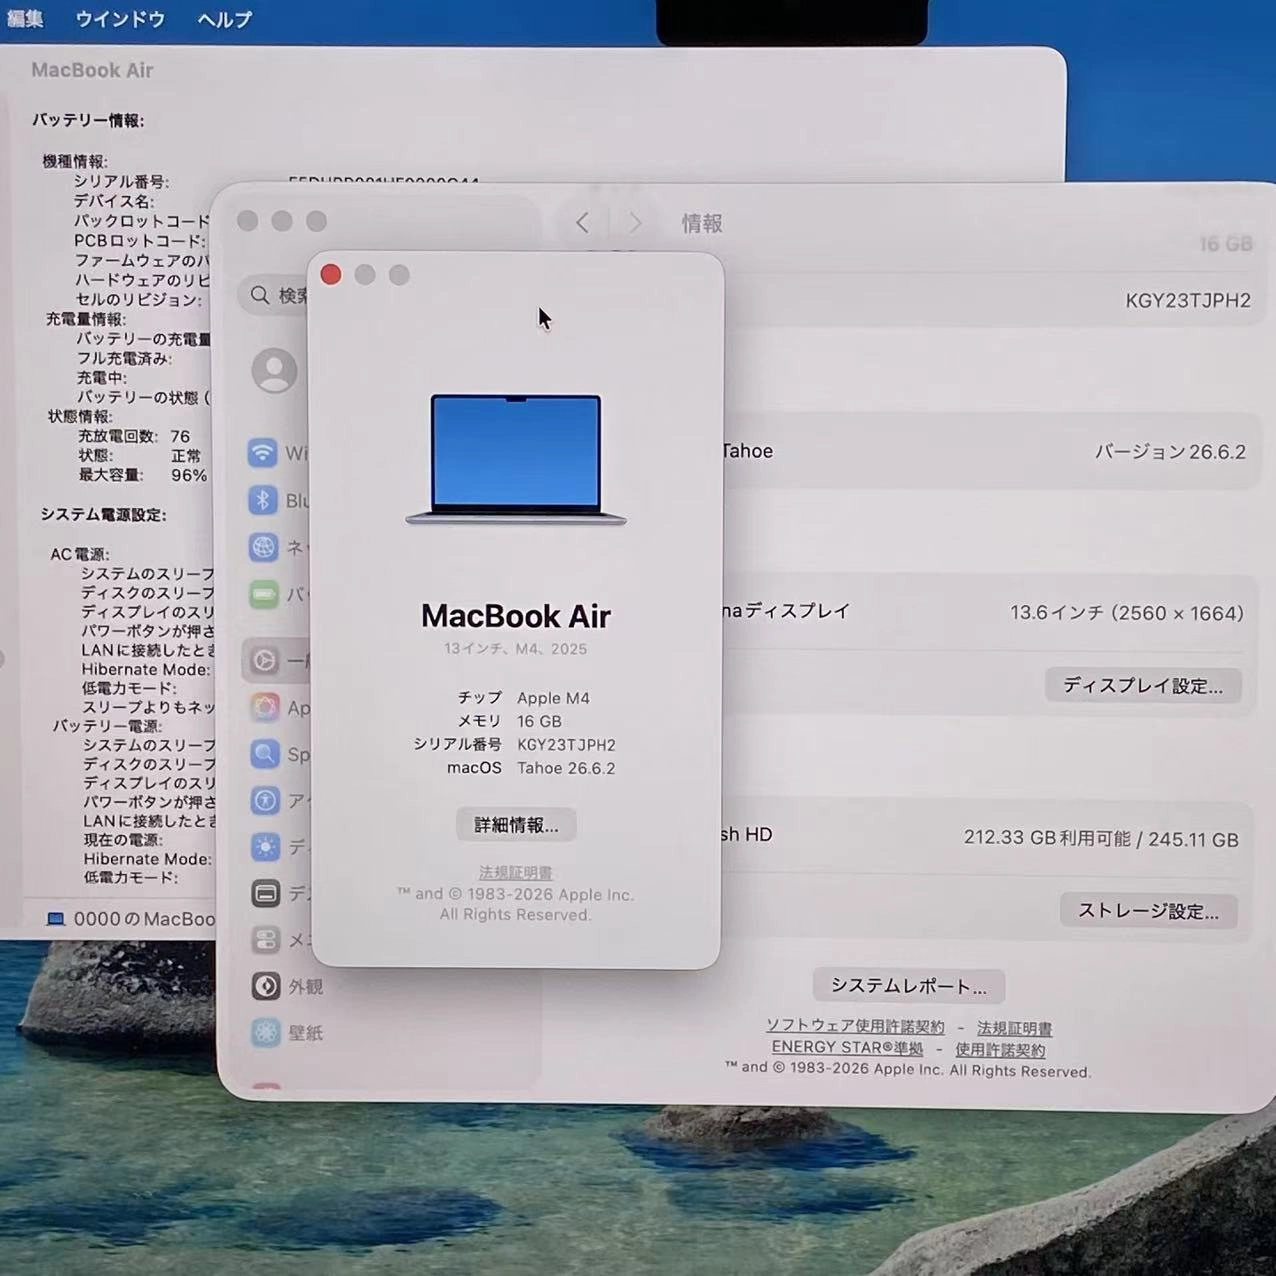1276x1276 pixels.
Task: Open the ENERGY STAR®準拠 link
Action: [x=847, y=1048]
